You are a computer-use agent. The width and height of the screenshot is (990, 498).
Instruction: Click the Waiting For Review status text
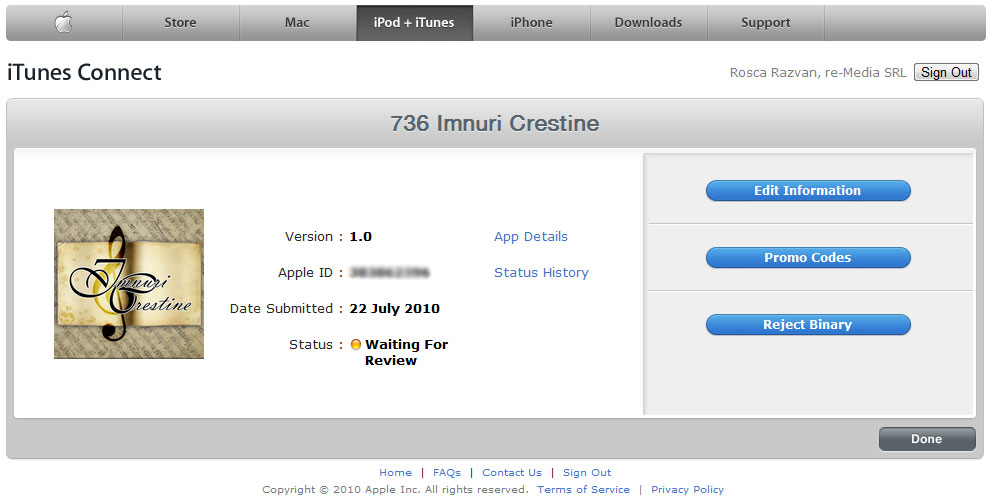click(406, 353)
